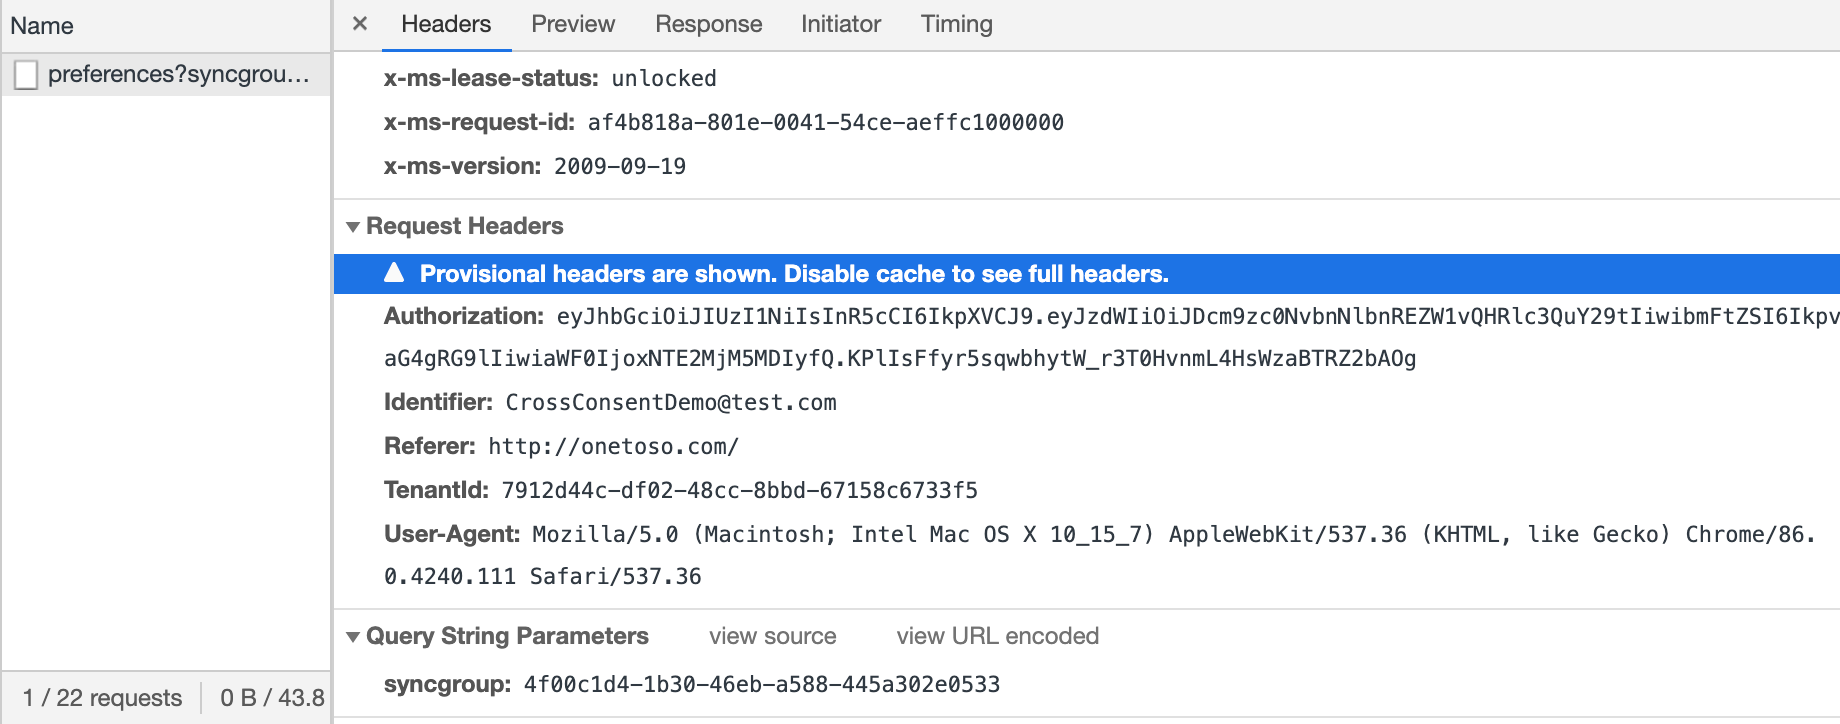Image resolution: width=1840 pixels, height=724 pixels.
Task: Click the file icon beside preferences request
Action: tap(27, 75)
